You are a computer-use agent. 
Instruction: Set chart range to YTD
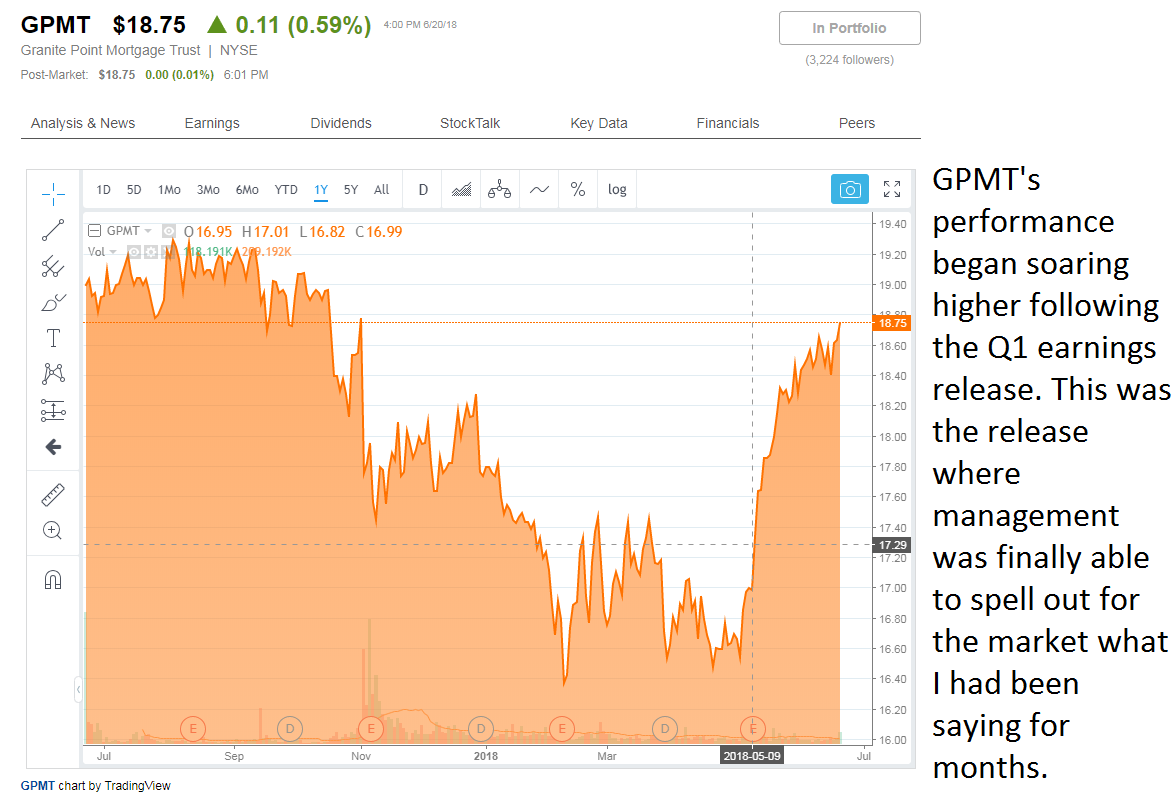coord(286,190)
